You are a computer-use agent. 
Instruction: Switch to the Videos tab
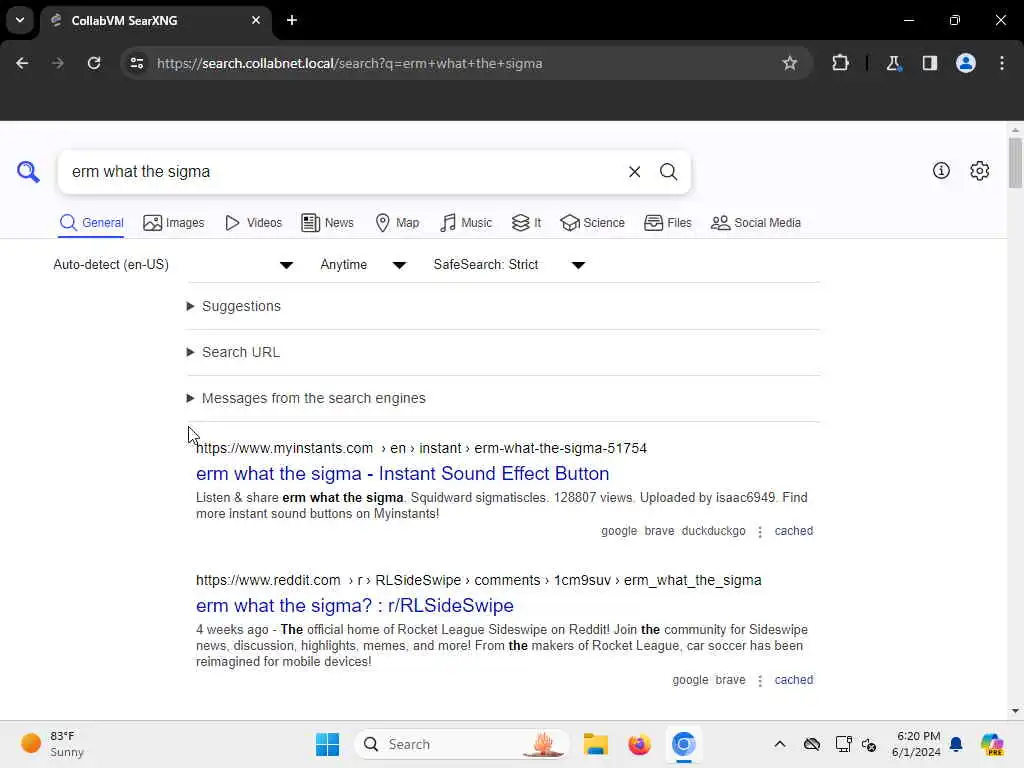253,223
